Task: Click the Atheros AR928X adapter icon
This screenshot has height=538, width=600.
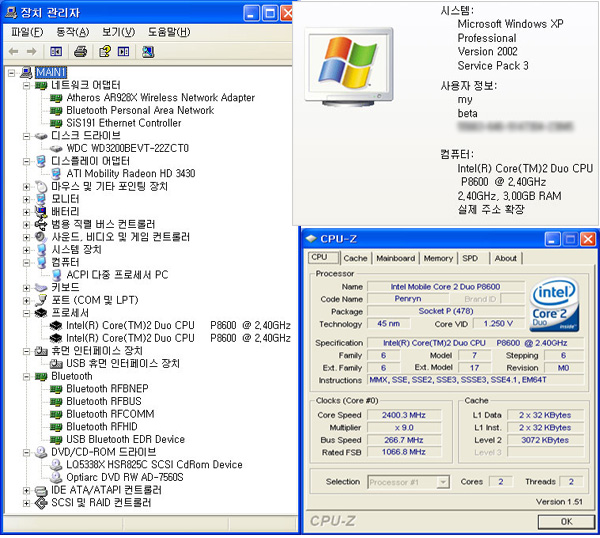Action: pyautogui.click(x=56, y=98)
